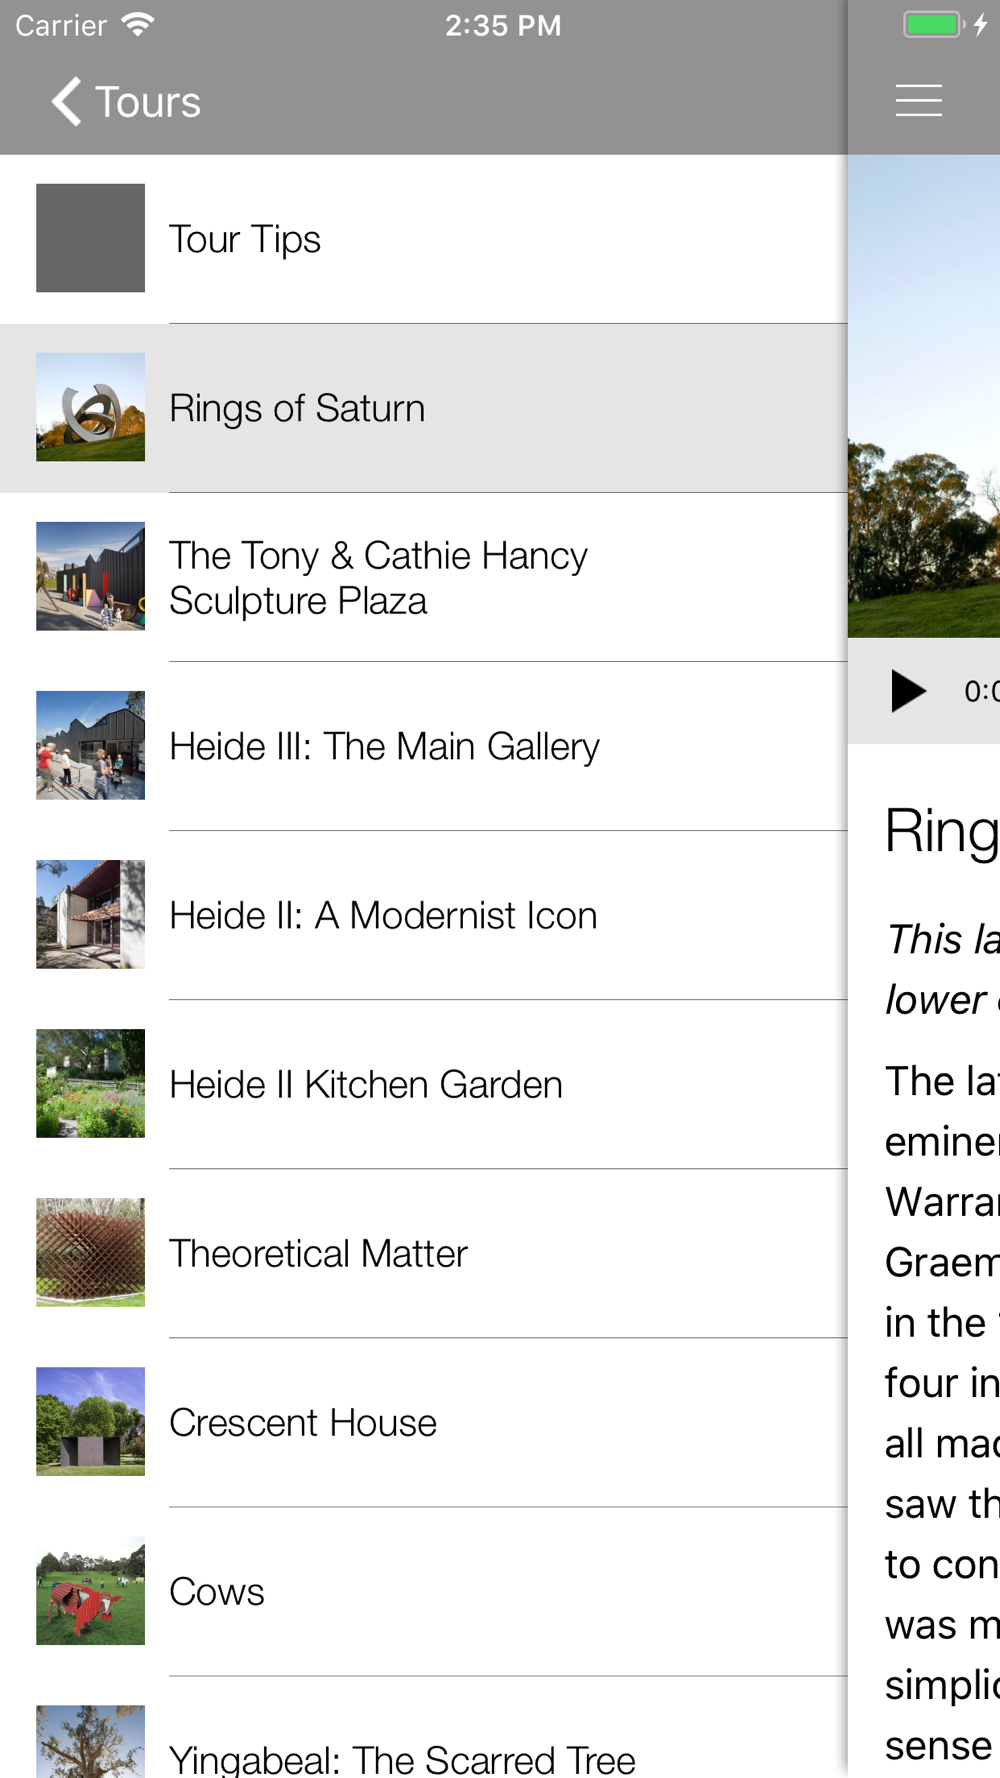Choose Heide III: The Main Gallery
Screen dimensions: 1000x1778
424,746
